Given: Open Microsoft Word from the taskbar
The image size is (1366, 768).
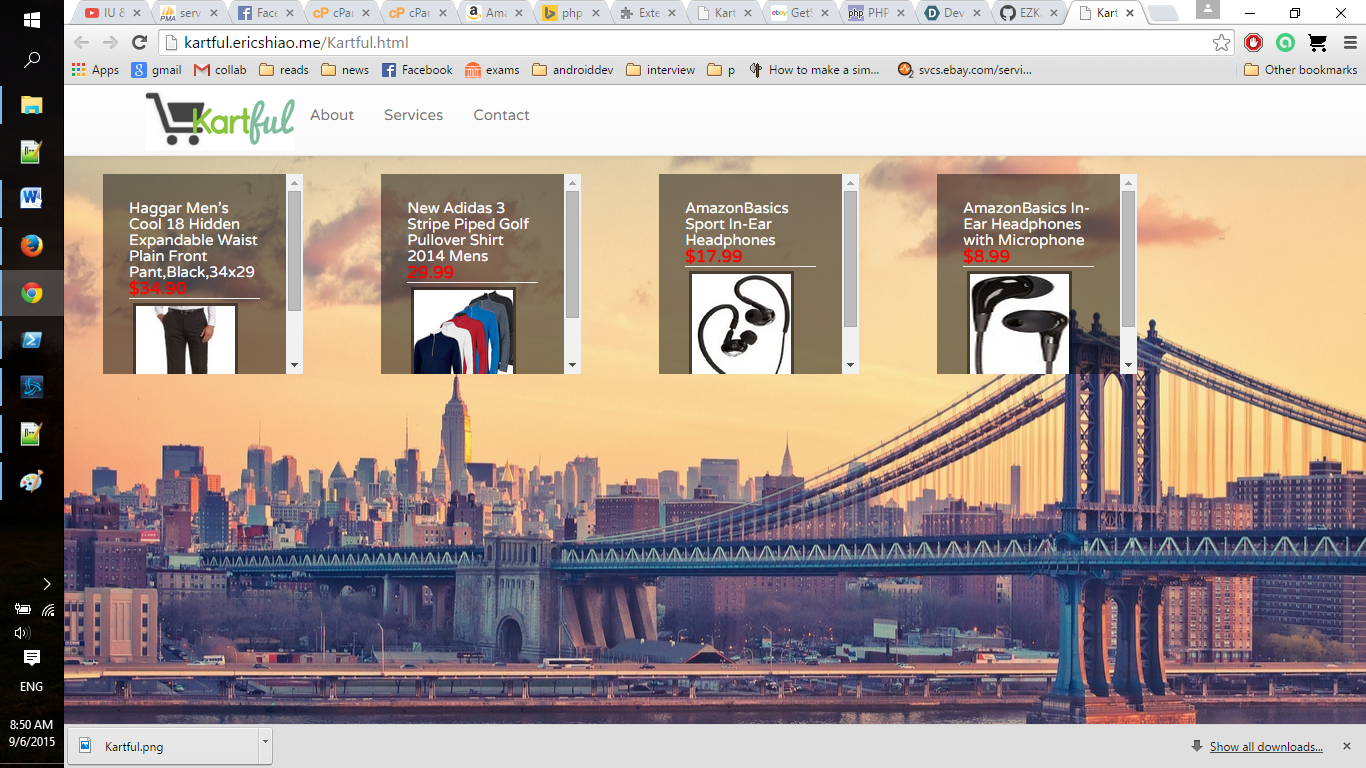Looking at the screenshot, I should [x=31, y=198].
